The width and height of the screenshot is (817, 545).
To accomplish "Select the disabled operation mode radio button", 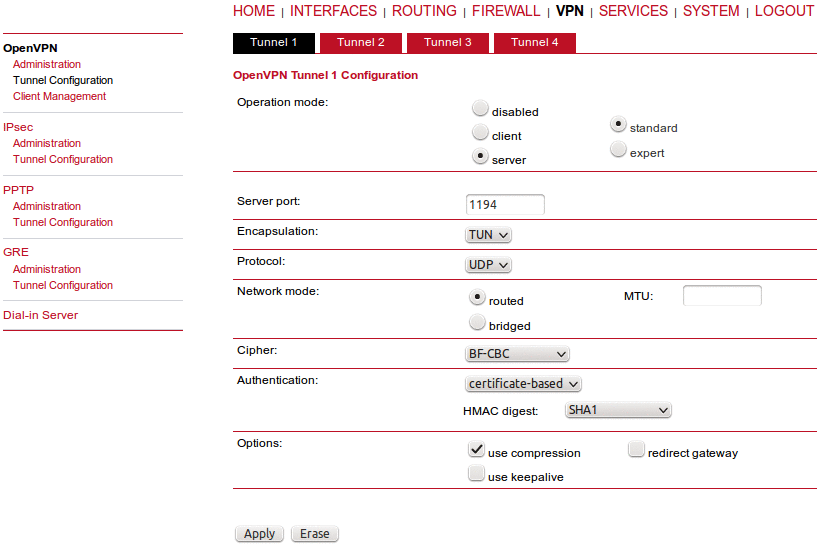I will tap(480, 108).
